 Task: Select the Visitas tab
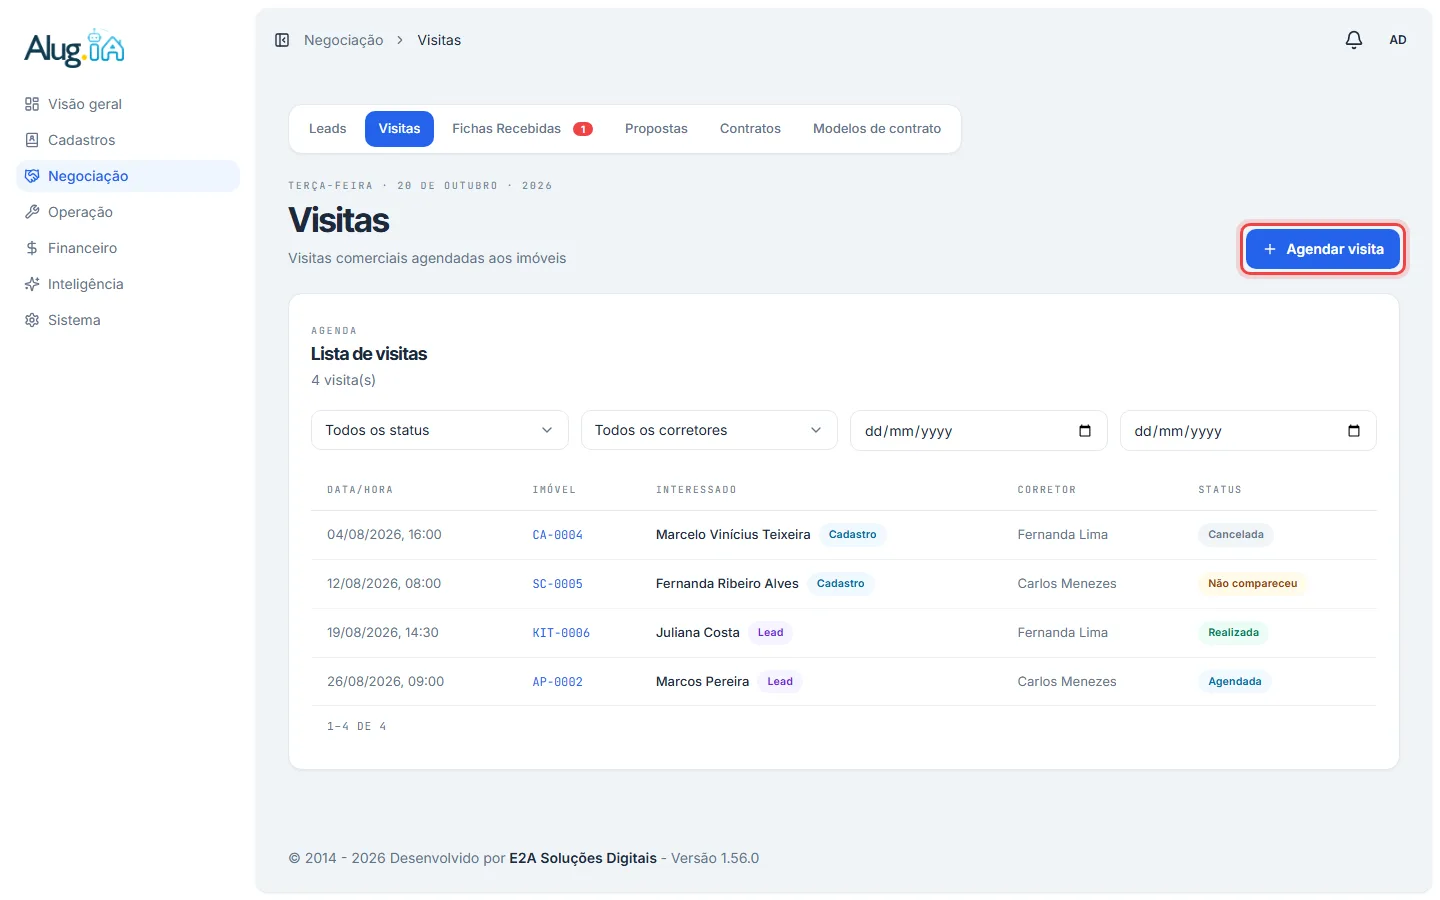tap(399, 129)
